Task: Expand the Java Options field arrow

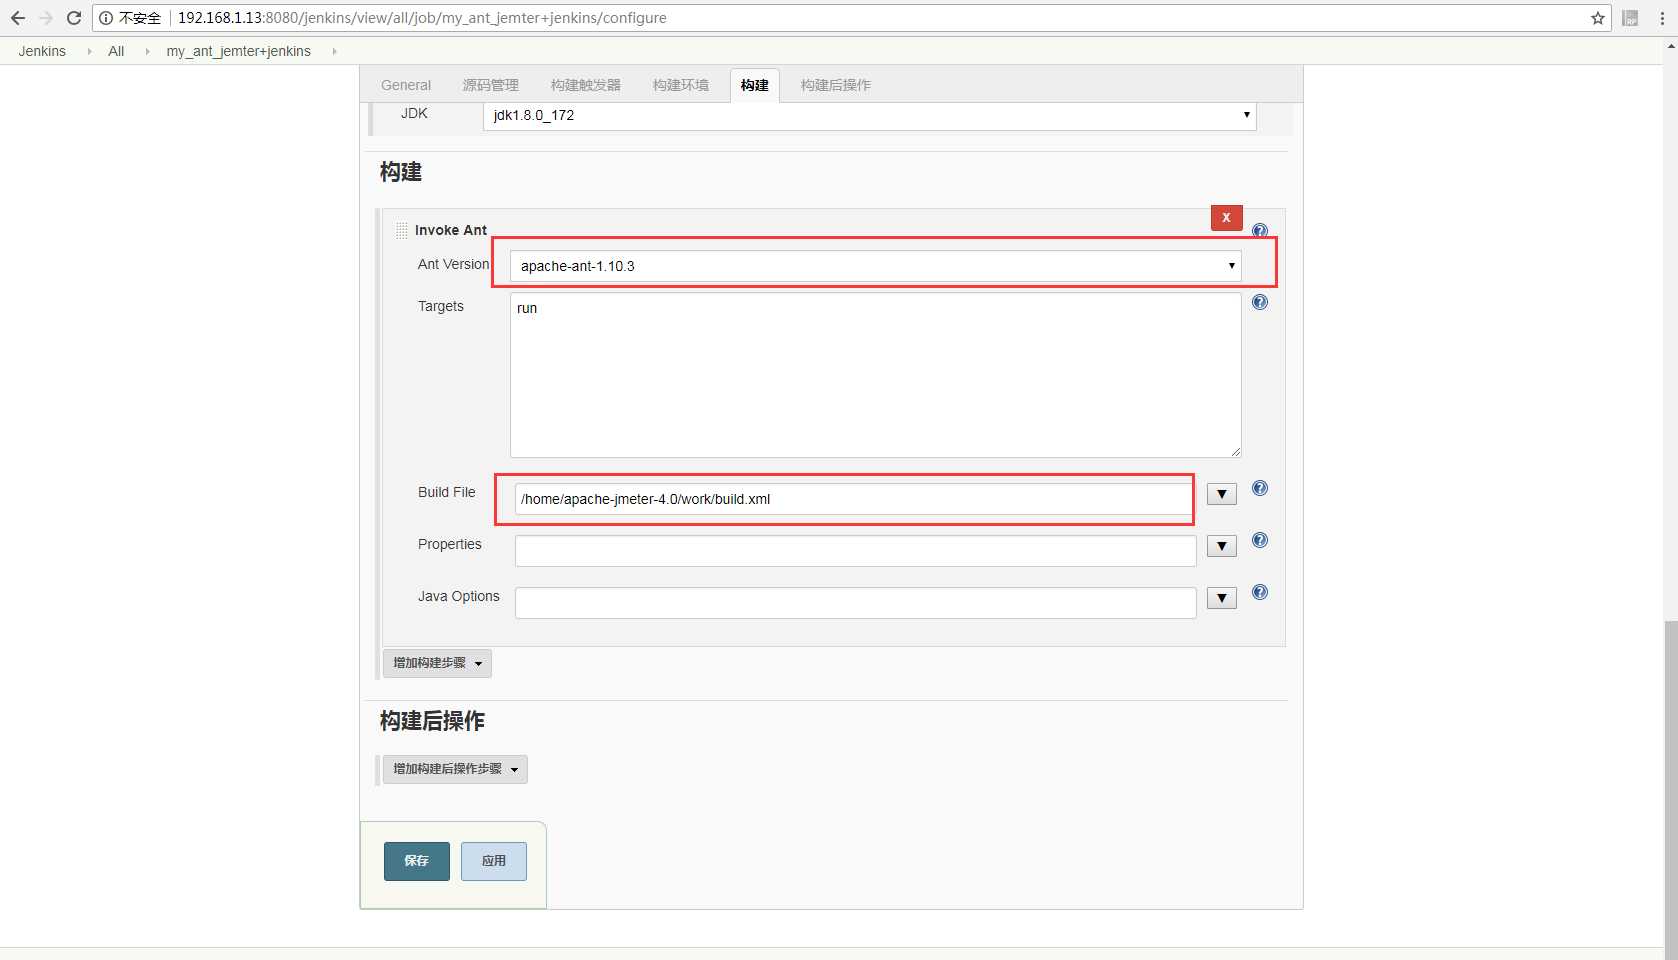Action: (x=1221, y=598)
